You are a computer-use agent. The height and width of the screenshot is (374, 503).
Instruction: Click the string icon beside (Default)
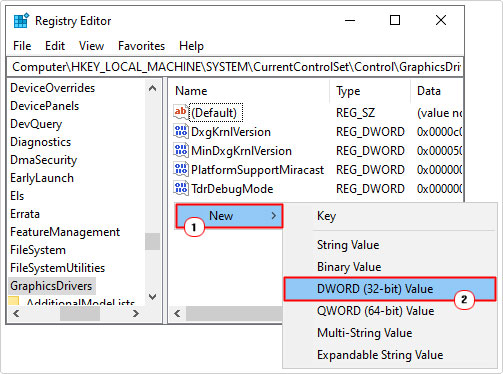[x=181, y=112]
